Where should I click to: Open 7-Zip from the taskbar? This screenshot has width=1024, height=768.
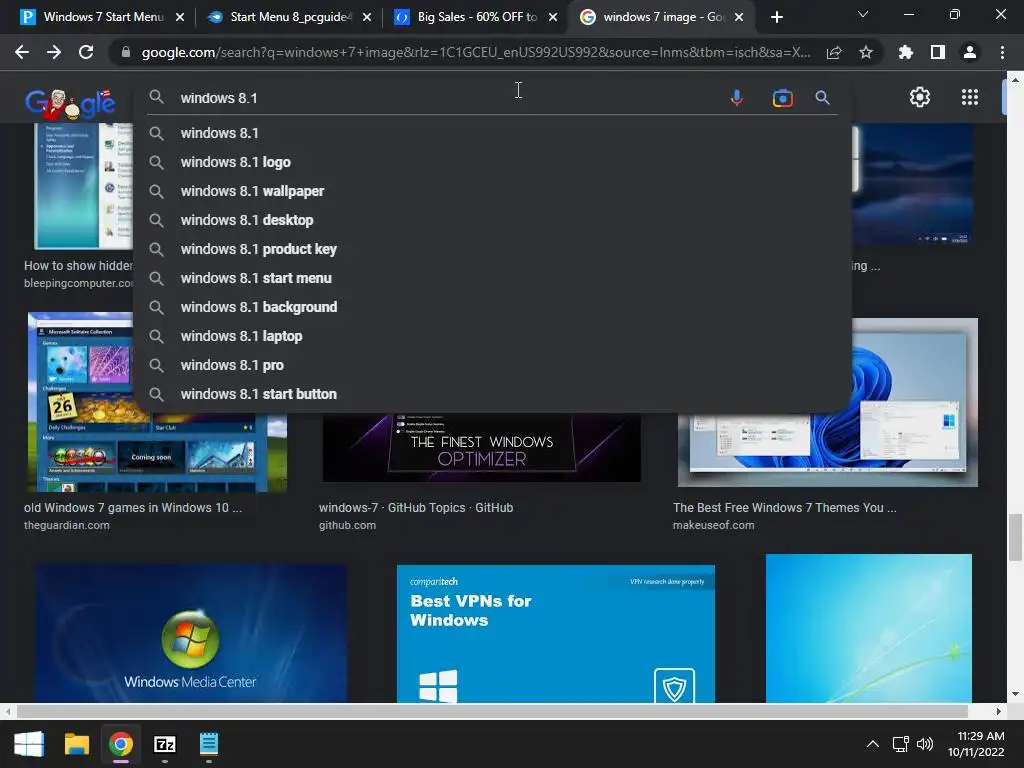(x=165, y=744)
